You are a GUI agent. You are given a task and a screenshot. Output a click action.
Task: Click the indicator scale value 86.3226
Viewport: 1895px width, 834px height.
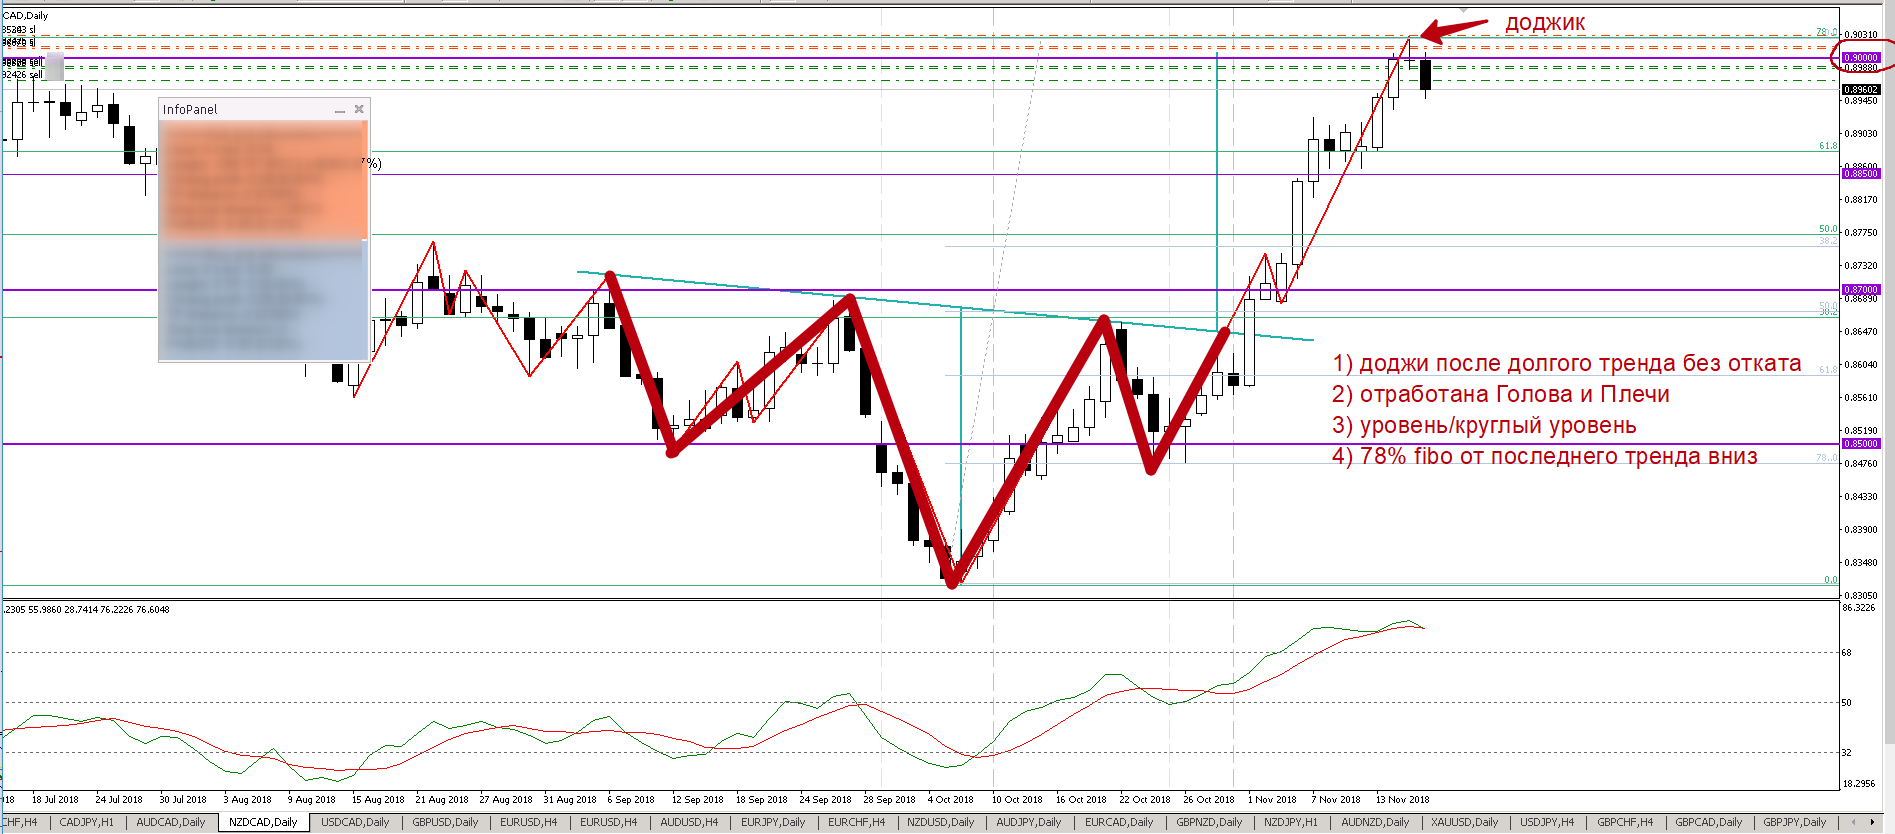point(1860,608)
